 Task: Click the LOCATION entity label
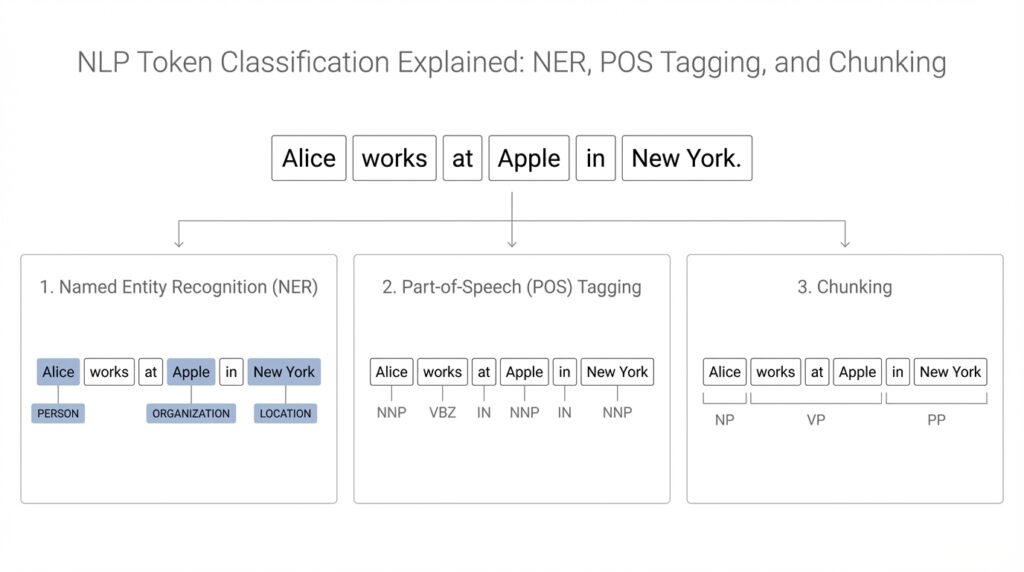[x=285, y=413]
